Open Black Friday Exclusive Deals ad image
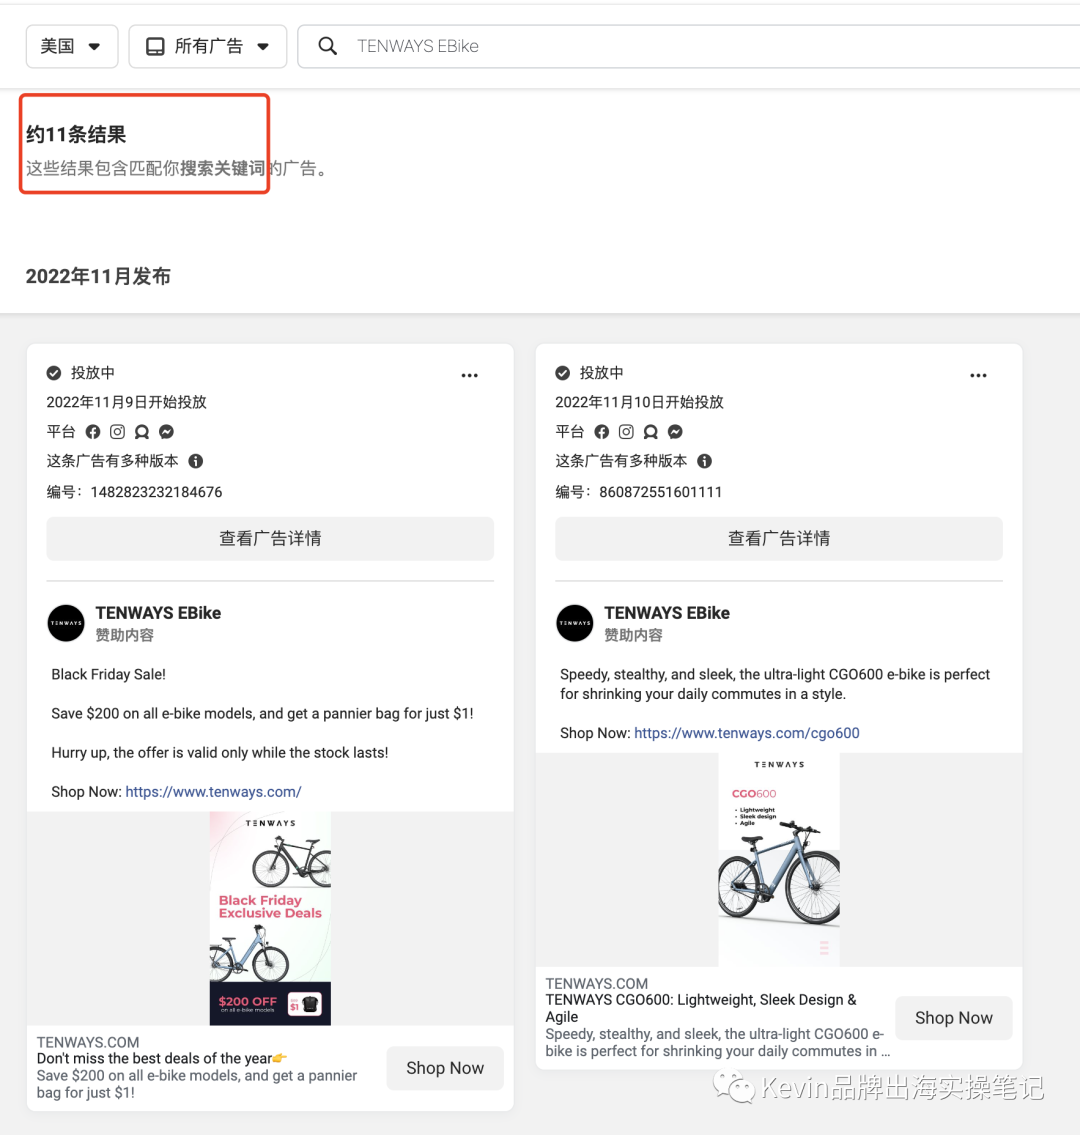 270,919
